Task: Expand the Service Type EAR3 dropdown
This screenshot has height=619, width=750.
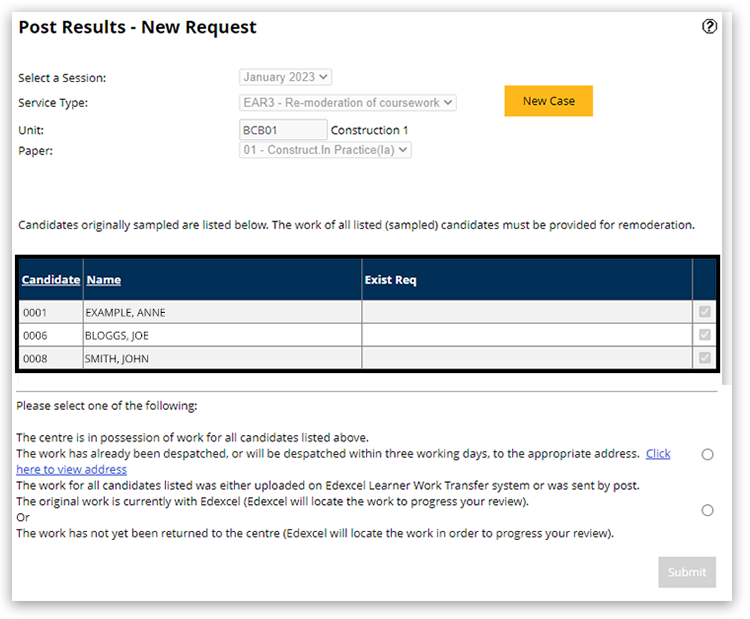Action: point(348,102)
